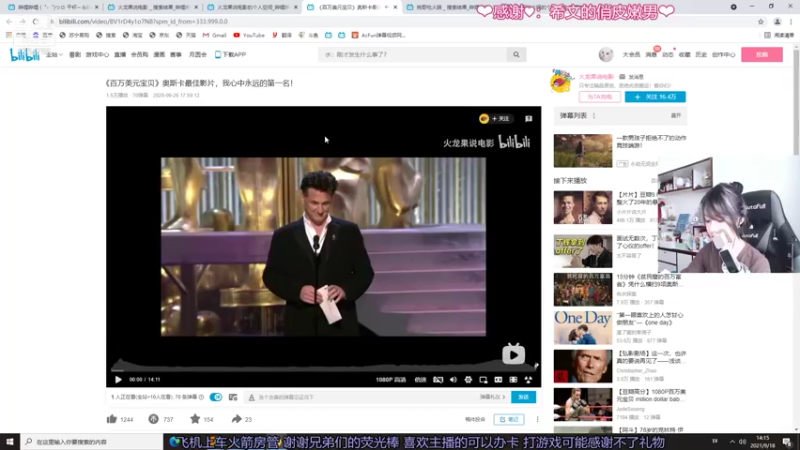Click the search magnifier button

click(516, 55)
